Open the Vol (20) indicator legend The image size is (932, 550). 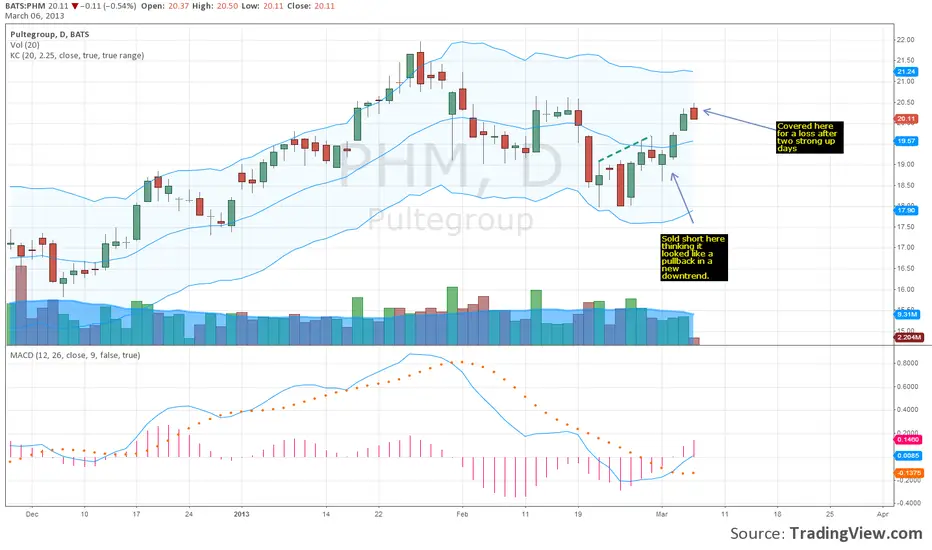pyautogui.click(x=25, y=45)
